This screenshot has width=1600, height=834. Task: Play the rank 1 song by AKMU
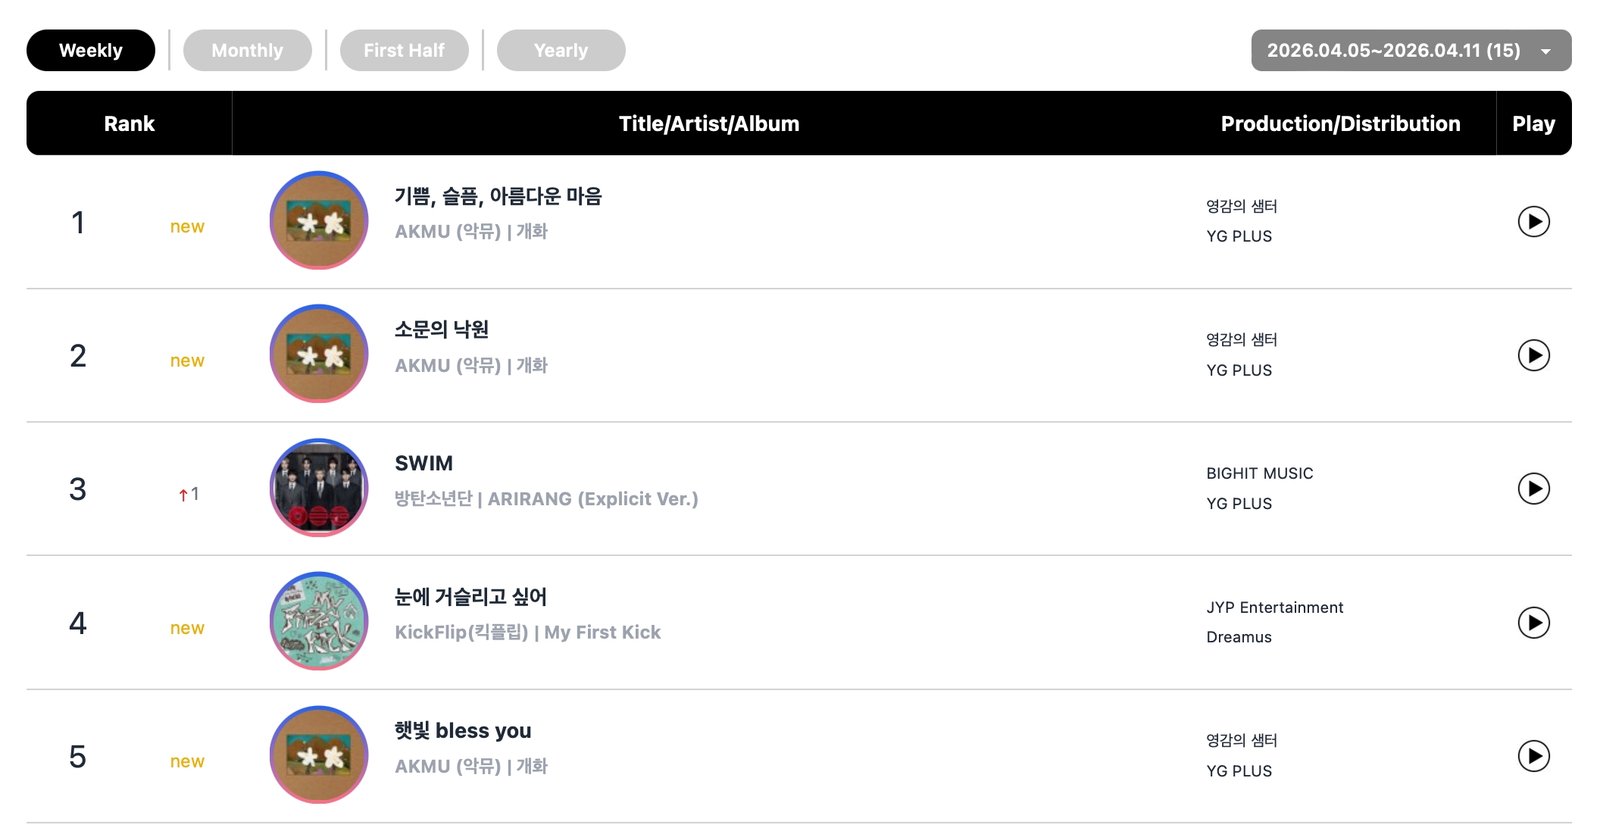1533,222
